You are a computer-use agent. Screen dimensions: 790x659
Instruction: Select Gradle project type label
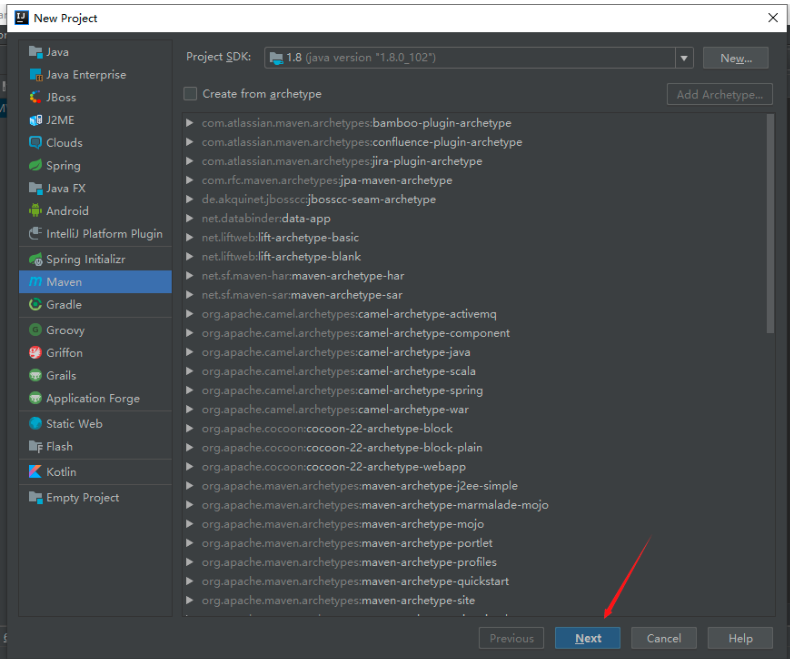(64, 304)
